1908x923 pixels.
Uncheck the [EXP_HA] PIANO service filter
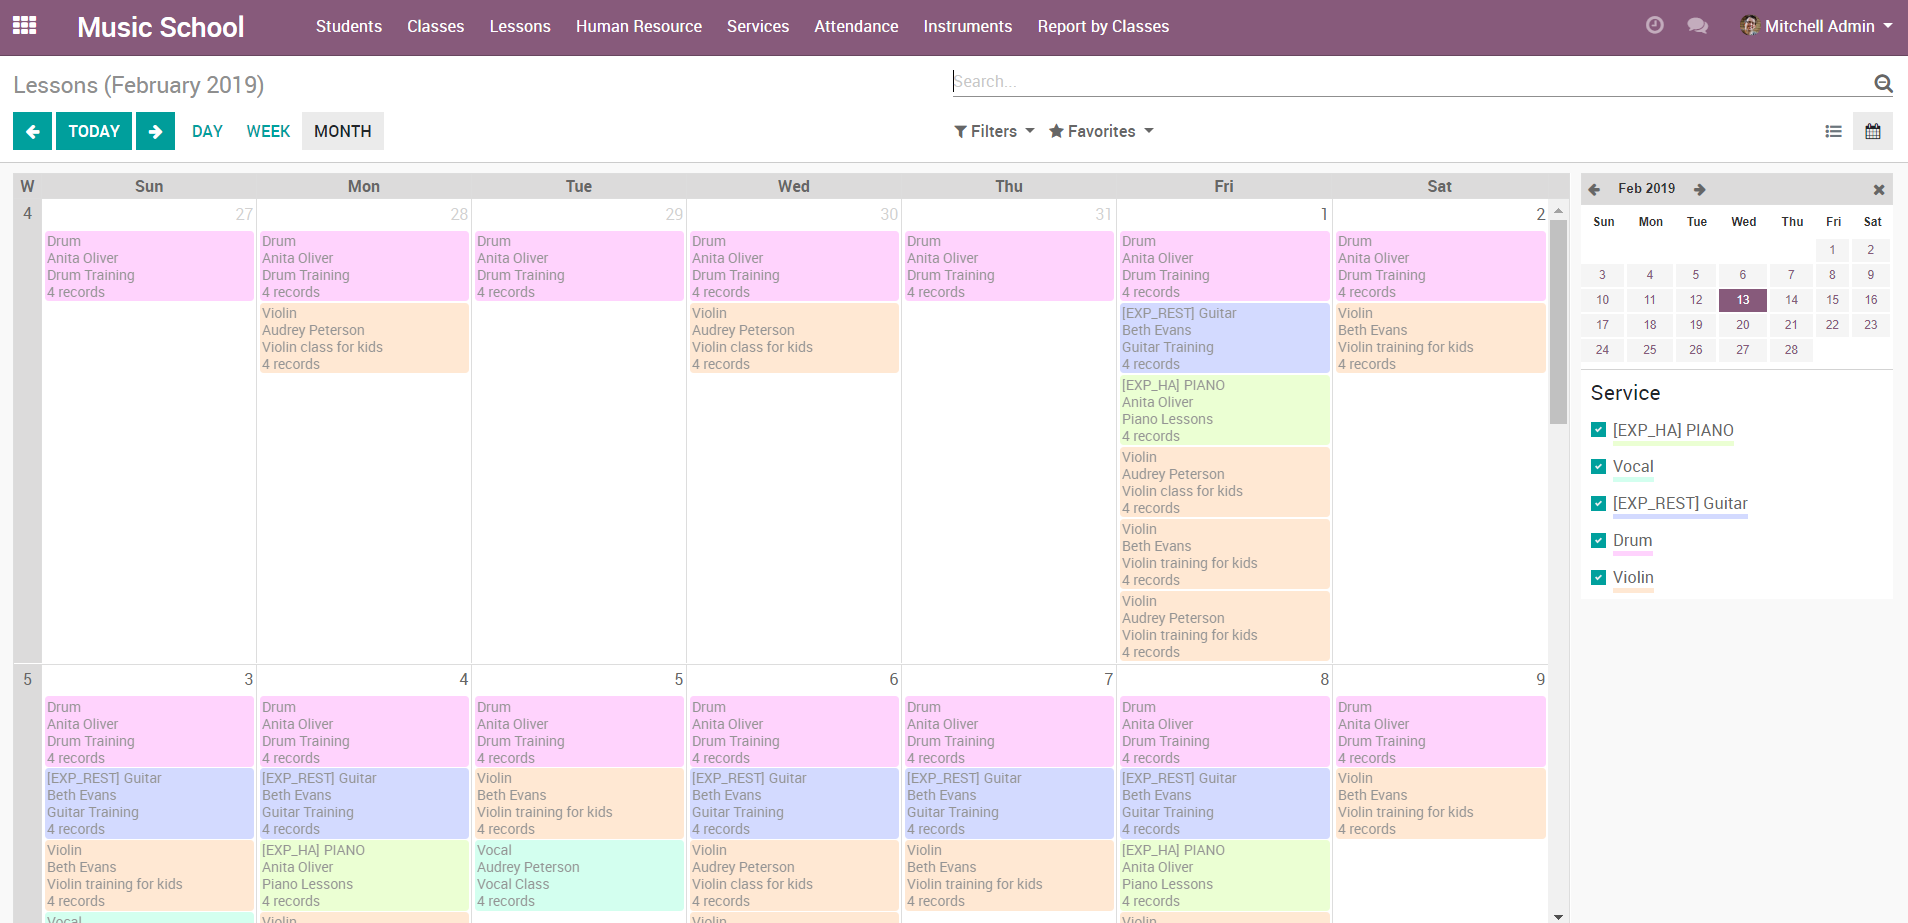[x=1598, y=430]
